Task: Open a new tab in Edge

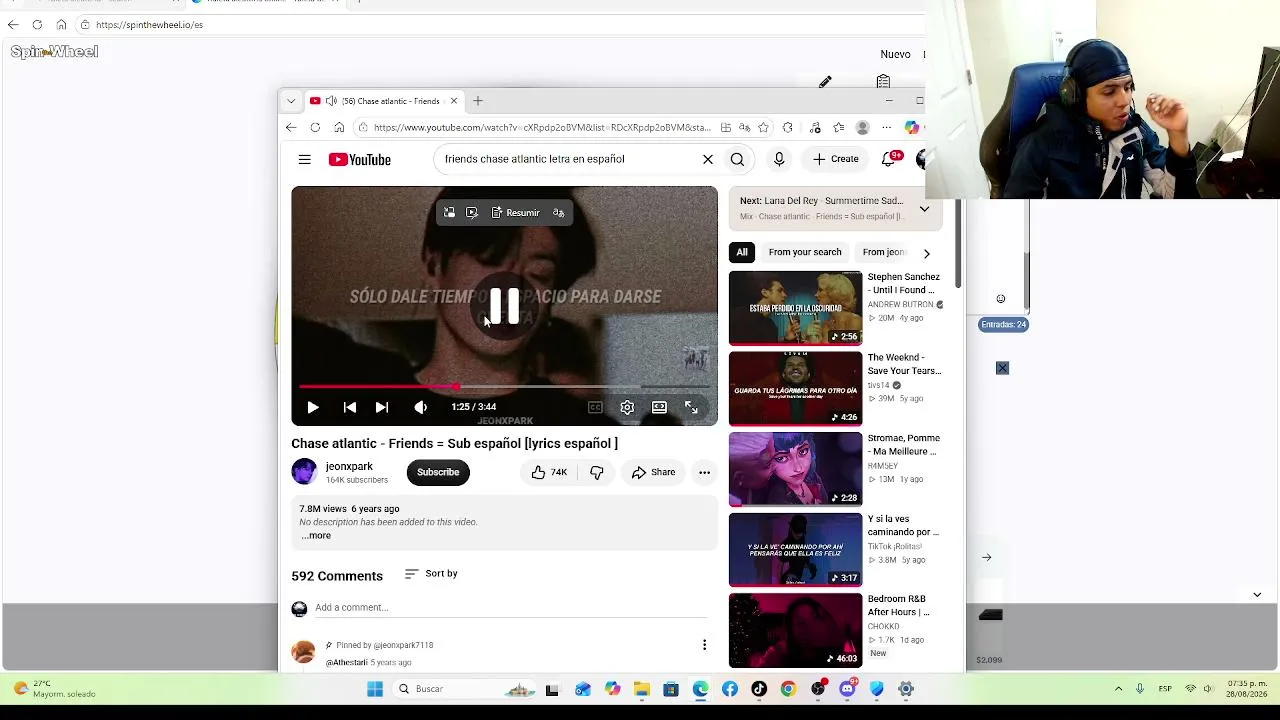Action: [x=478, y=101]
